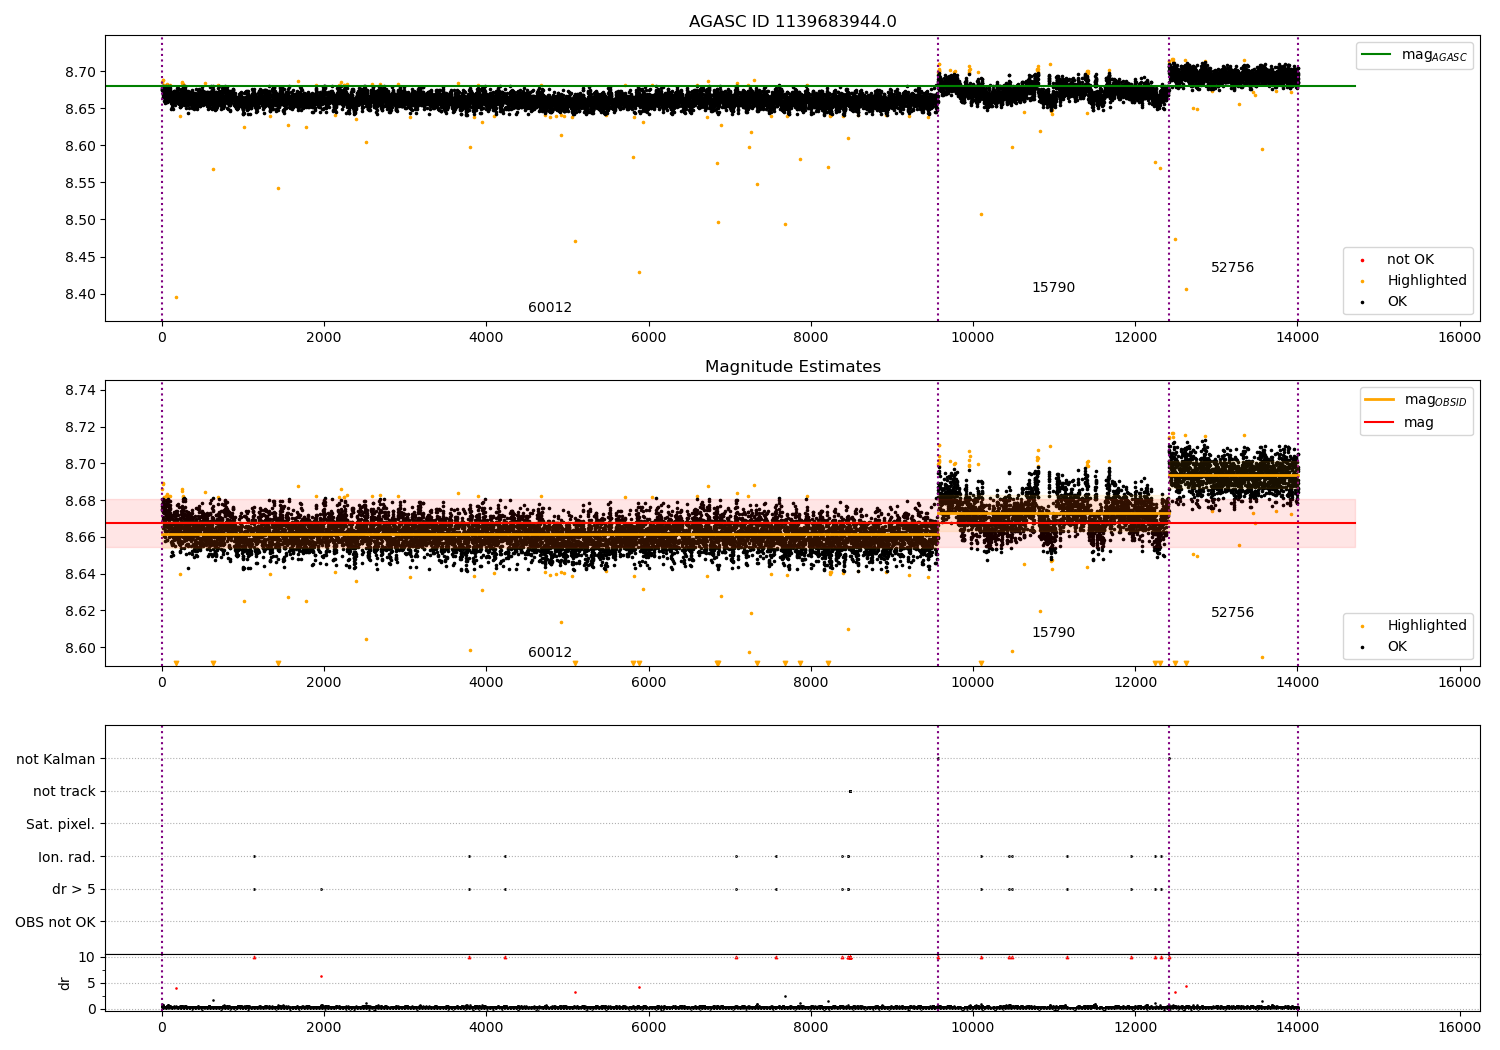Click the 10 tick on the dr axis

(x=88, y=957)
